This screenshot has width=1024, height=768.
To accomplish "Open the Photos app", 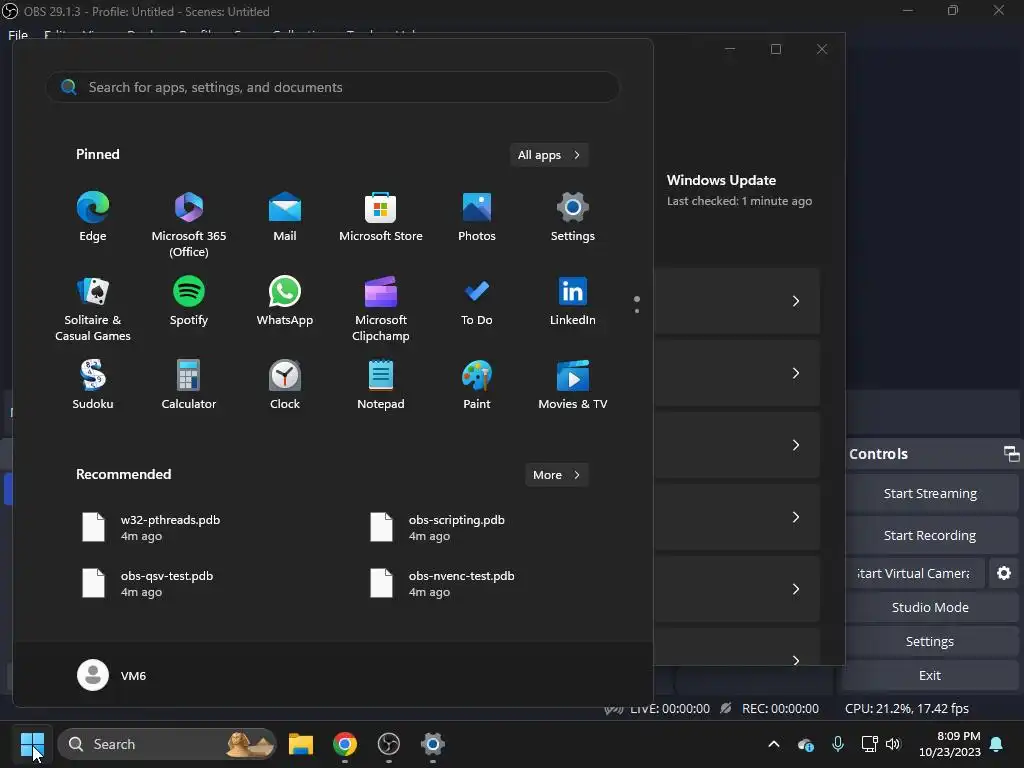I will 477,217.
